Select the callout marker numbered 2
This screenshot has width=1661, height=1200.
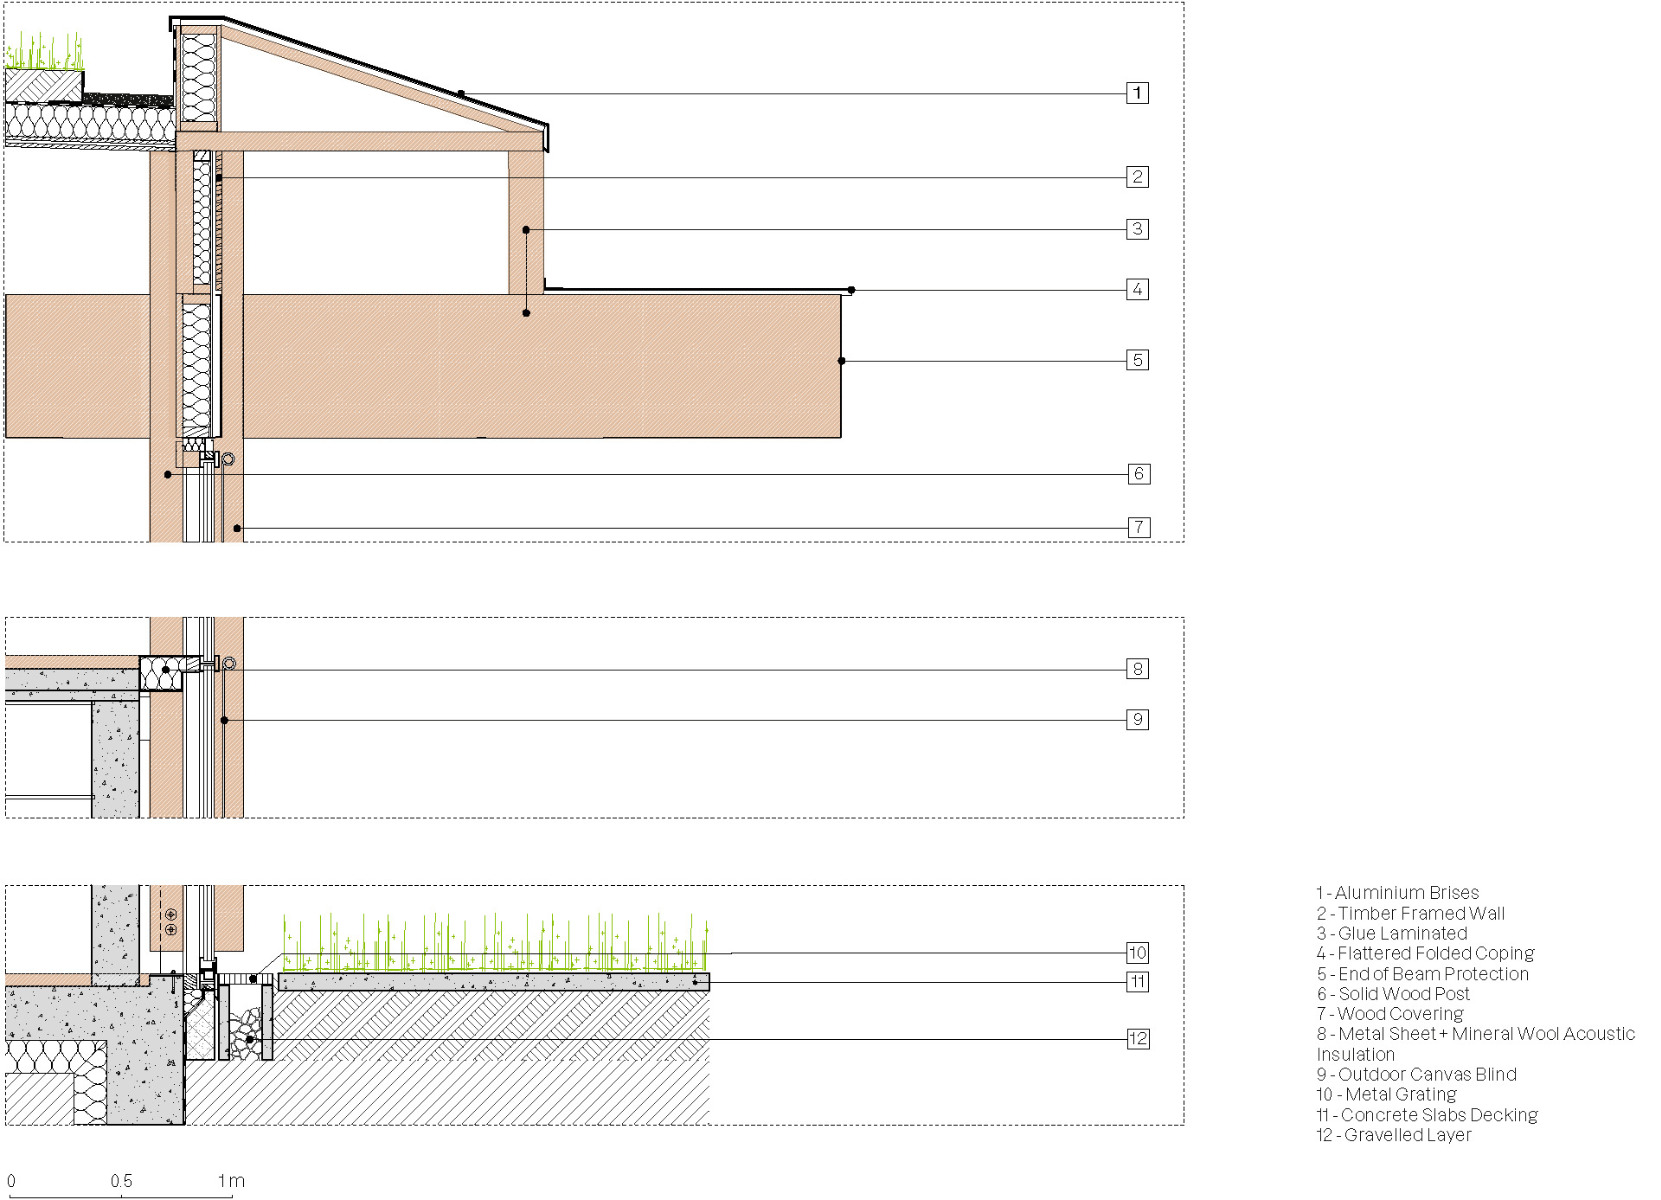coord(1137,177)
